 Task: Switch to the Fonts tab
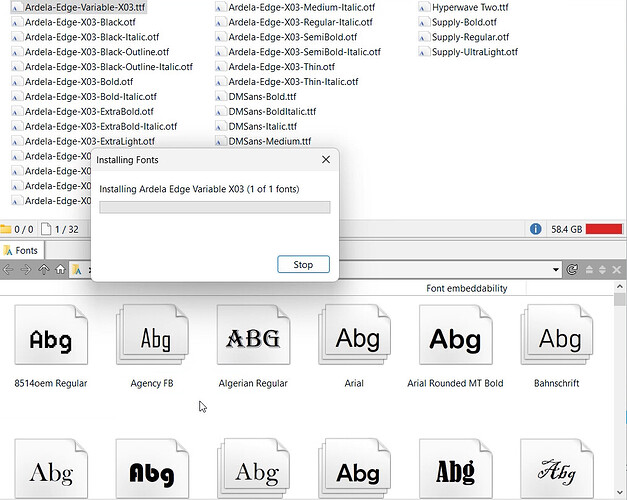point(22,250)
